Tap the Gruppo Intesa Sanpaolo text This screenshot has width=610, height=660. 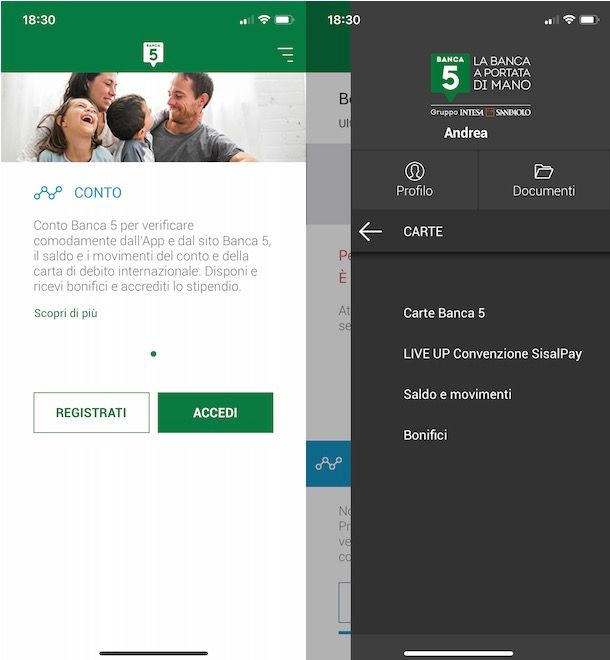pyautogui.click(x=480, y=112)
